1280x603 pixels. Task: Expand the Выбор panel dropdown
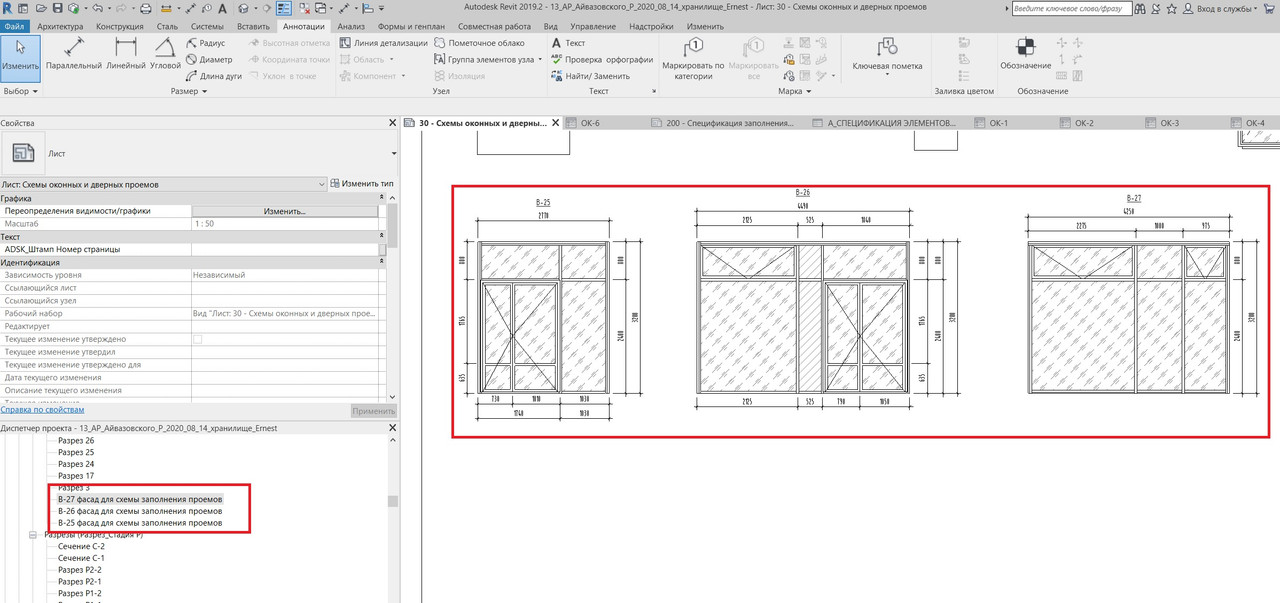coord(20,91)
